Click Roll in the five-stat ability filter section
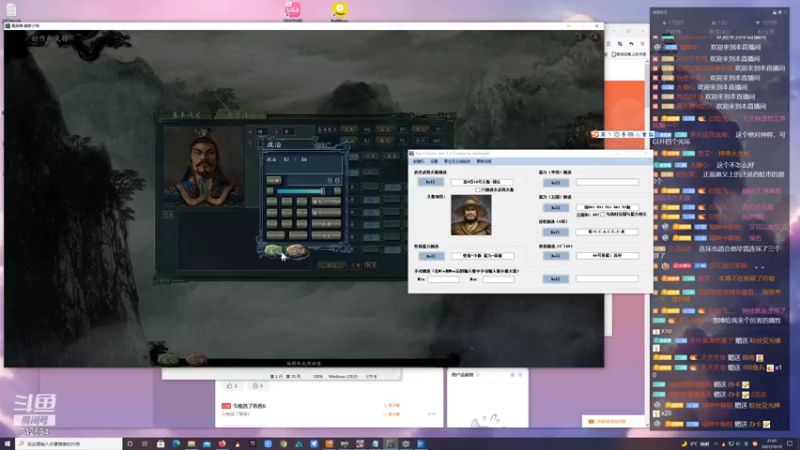Viewport: 800px width, 450px height. tap(556, 208)
